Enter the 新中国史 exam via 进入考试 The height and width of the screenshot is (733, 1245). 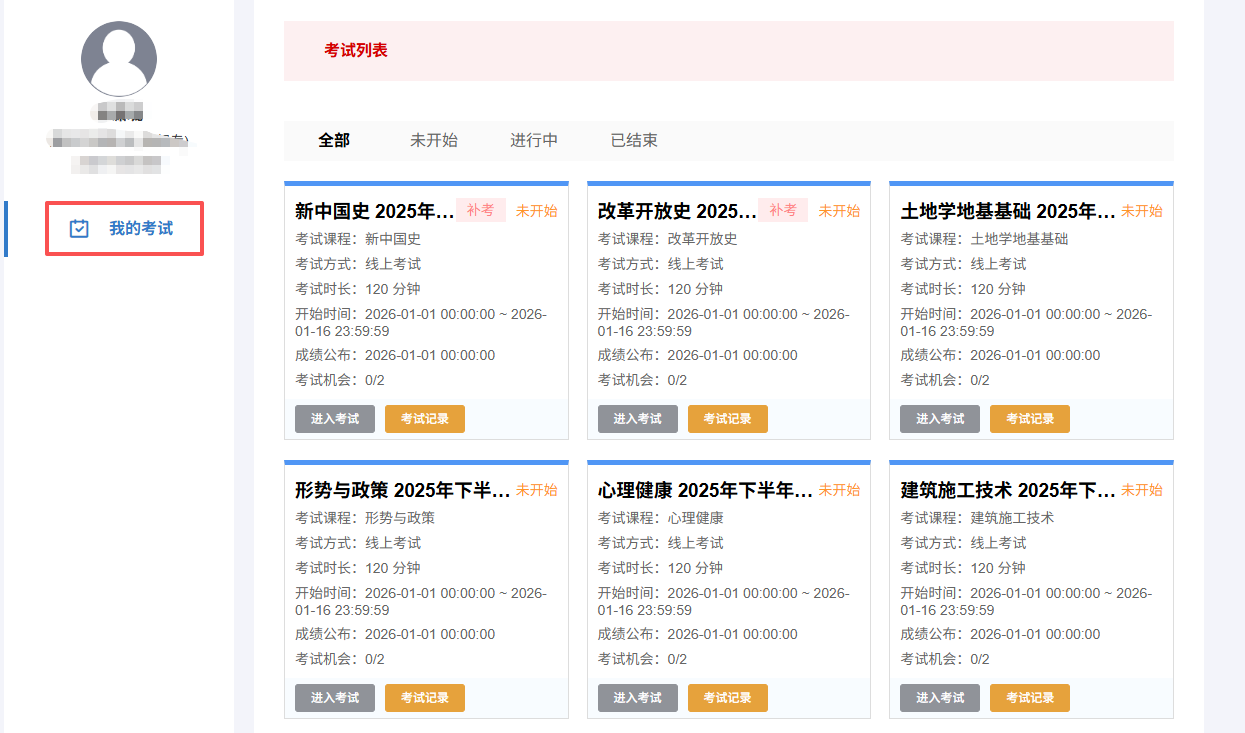point(334,419)
